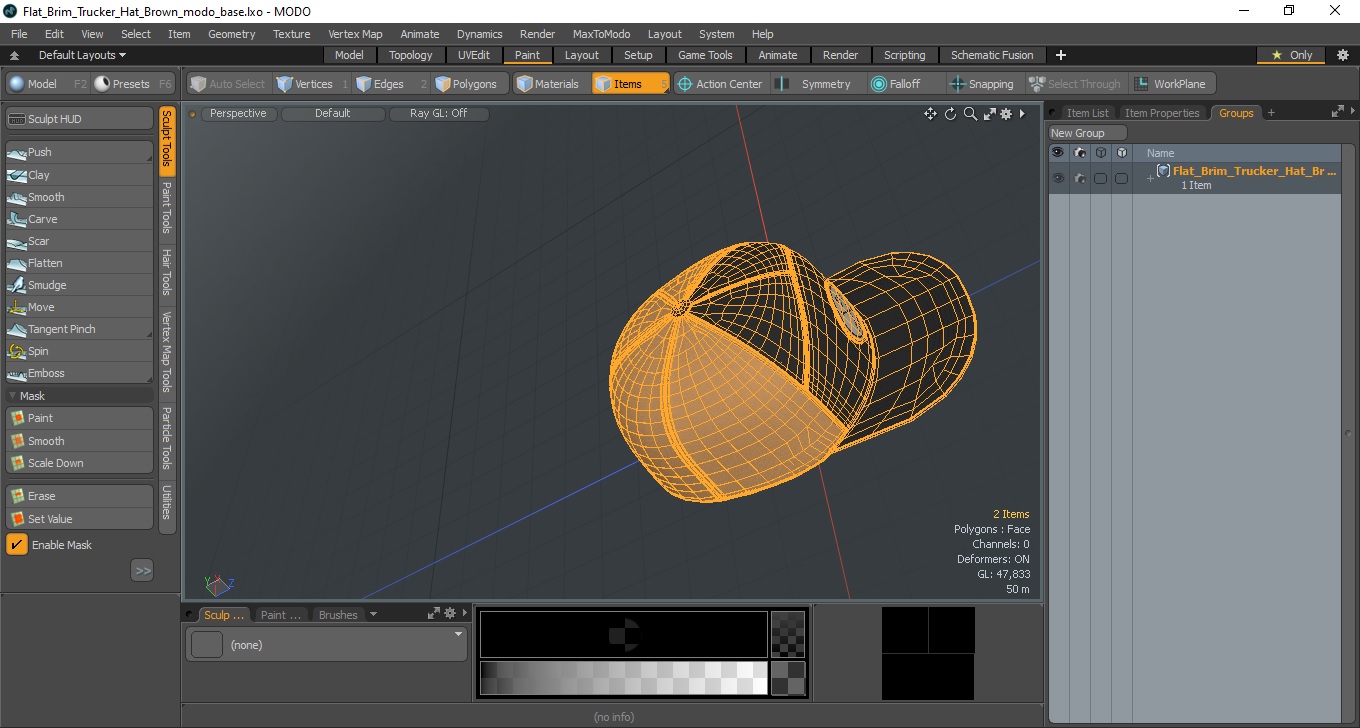Maximize the 3D viewport with expand icon
The image size is (1360, 728).
click(x=989, y=114)
